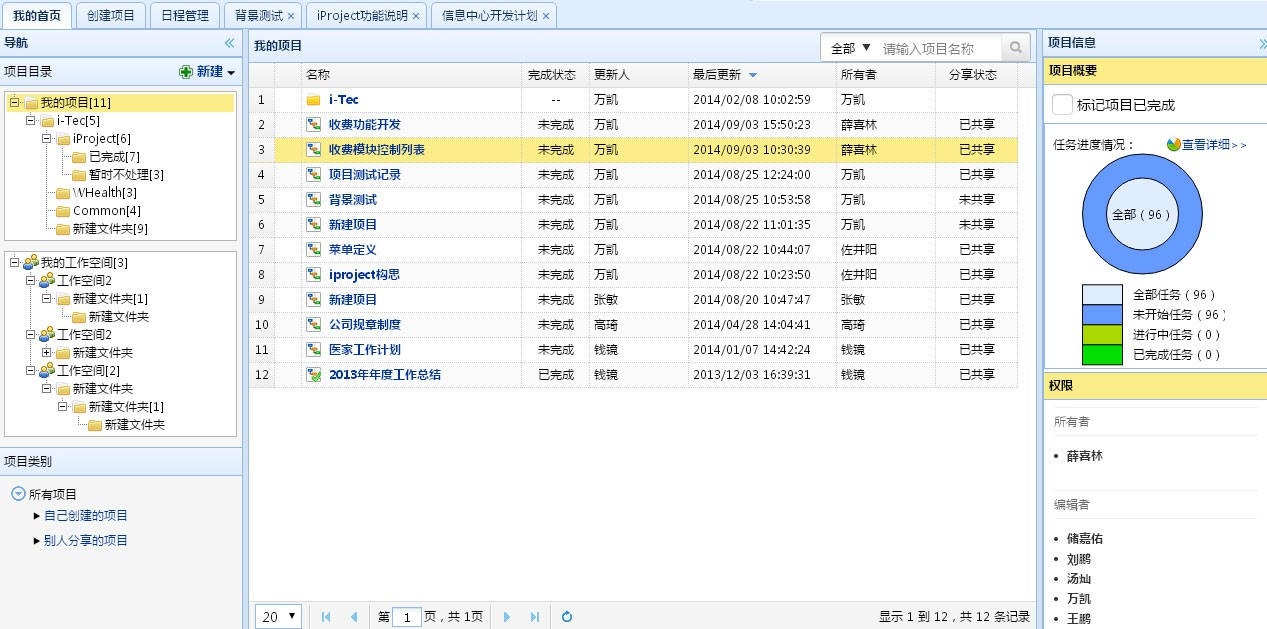The image size is (1267, 629).
Task: Close the 信息中心开发计划 tab
Action: click(546, 16)
